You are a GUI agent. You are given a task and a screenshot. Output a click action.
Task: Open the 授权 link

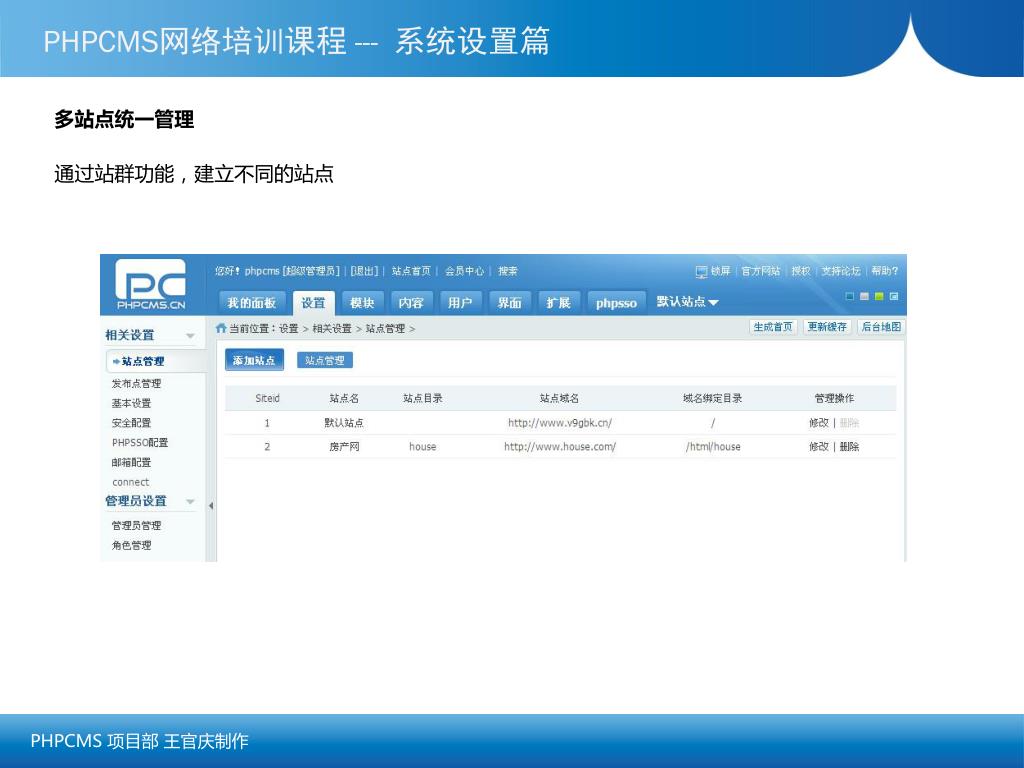click(x=801, y=271)
